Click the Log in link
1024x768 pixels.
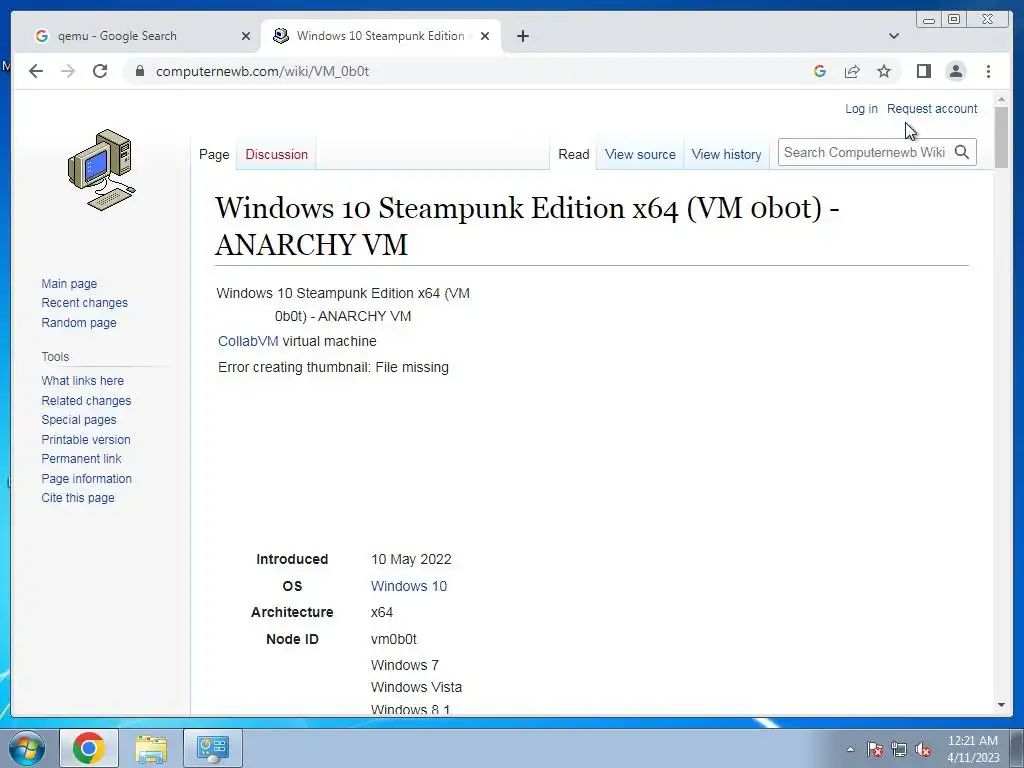click(861, 108)
